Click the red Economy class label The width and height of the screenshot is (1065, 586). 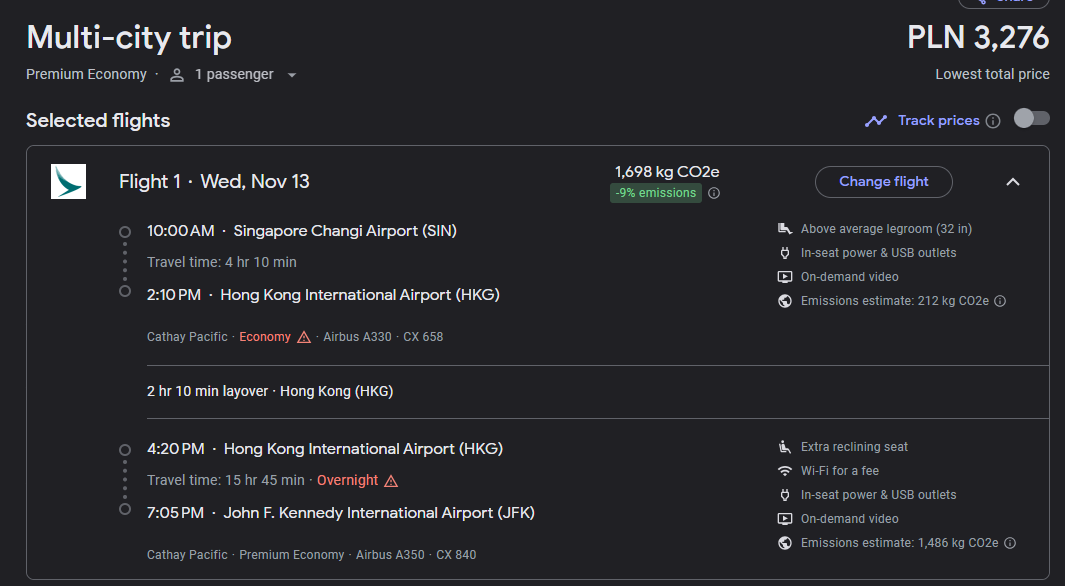click(x=265, y=337)
